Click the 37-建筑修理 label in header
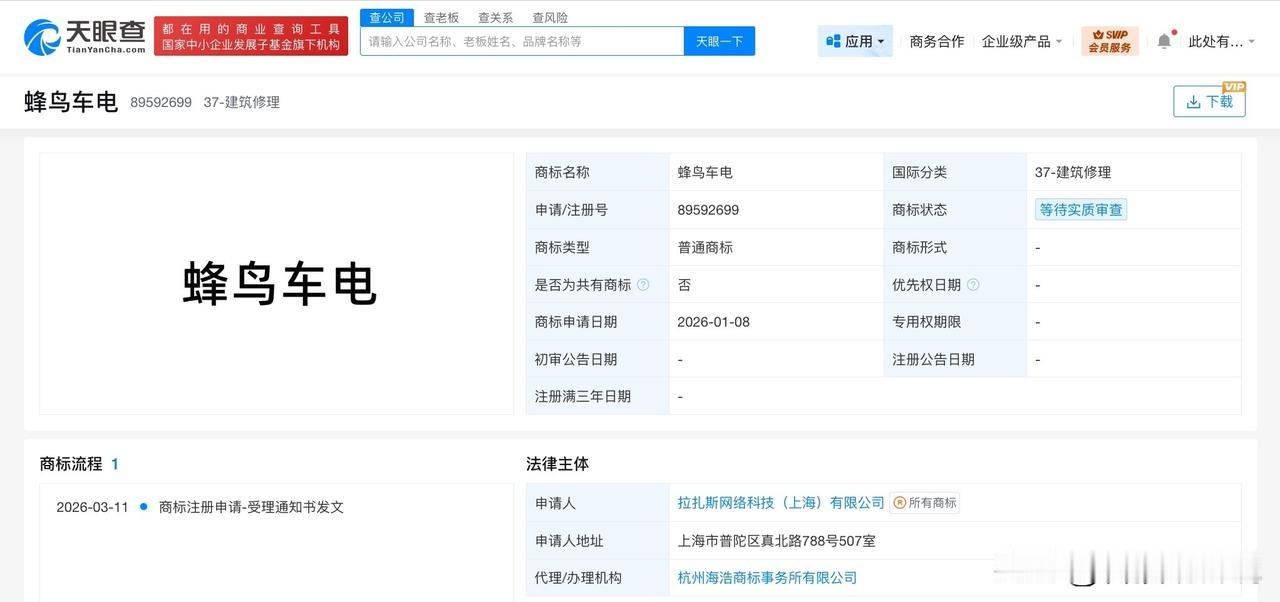Image resolution: width=1280 pixels, height=602 pixels. pos(242,102)
